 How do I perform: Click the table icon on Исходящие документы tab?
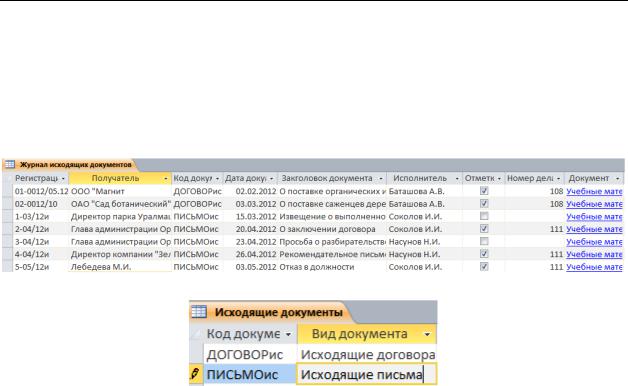199,312
